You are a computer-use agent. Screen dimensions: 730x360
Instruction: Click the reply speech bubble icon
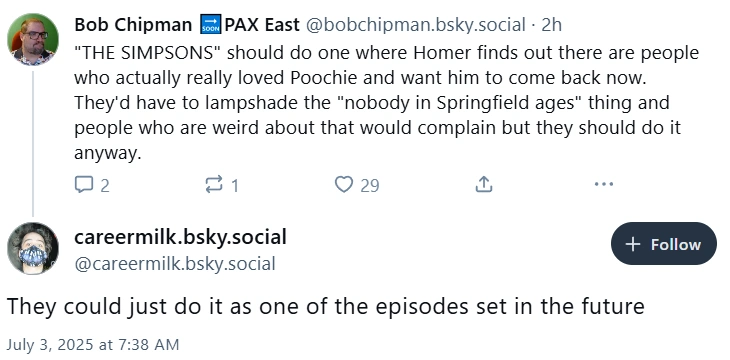pyautogui.click(x=84, y=184)
